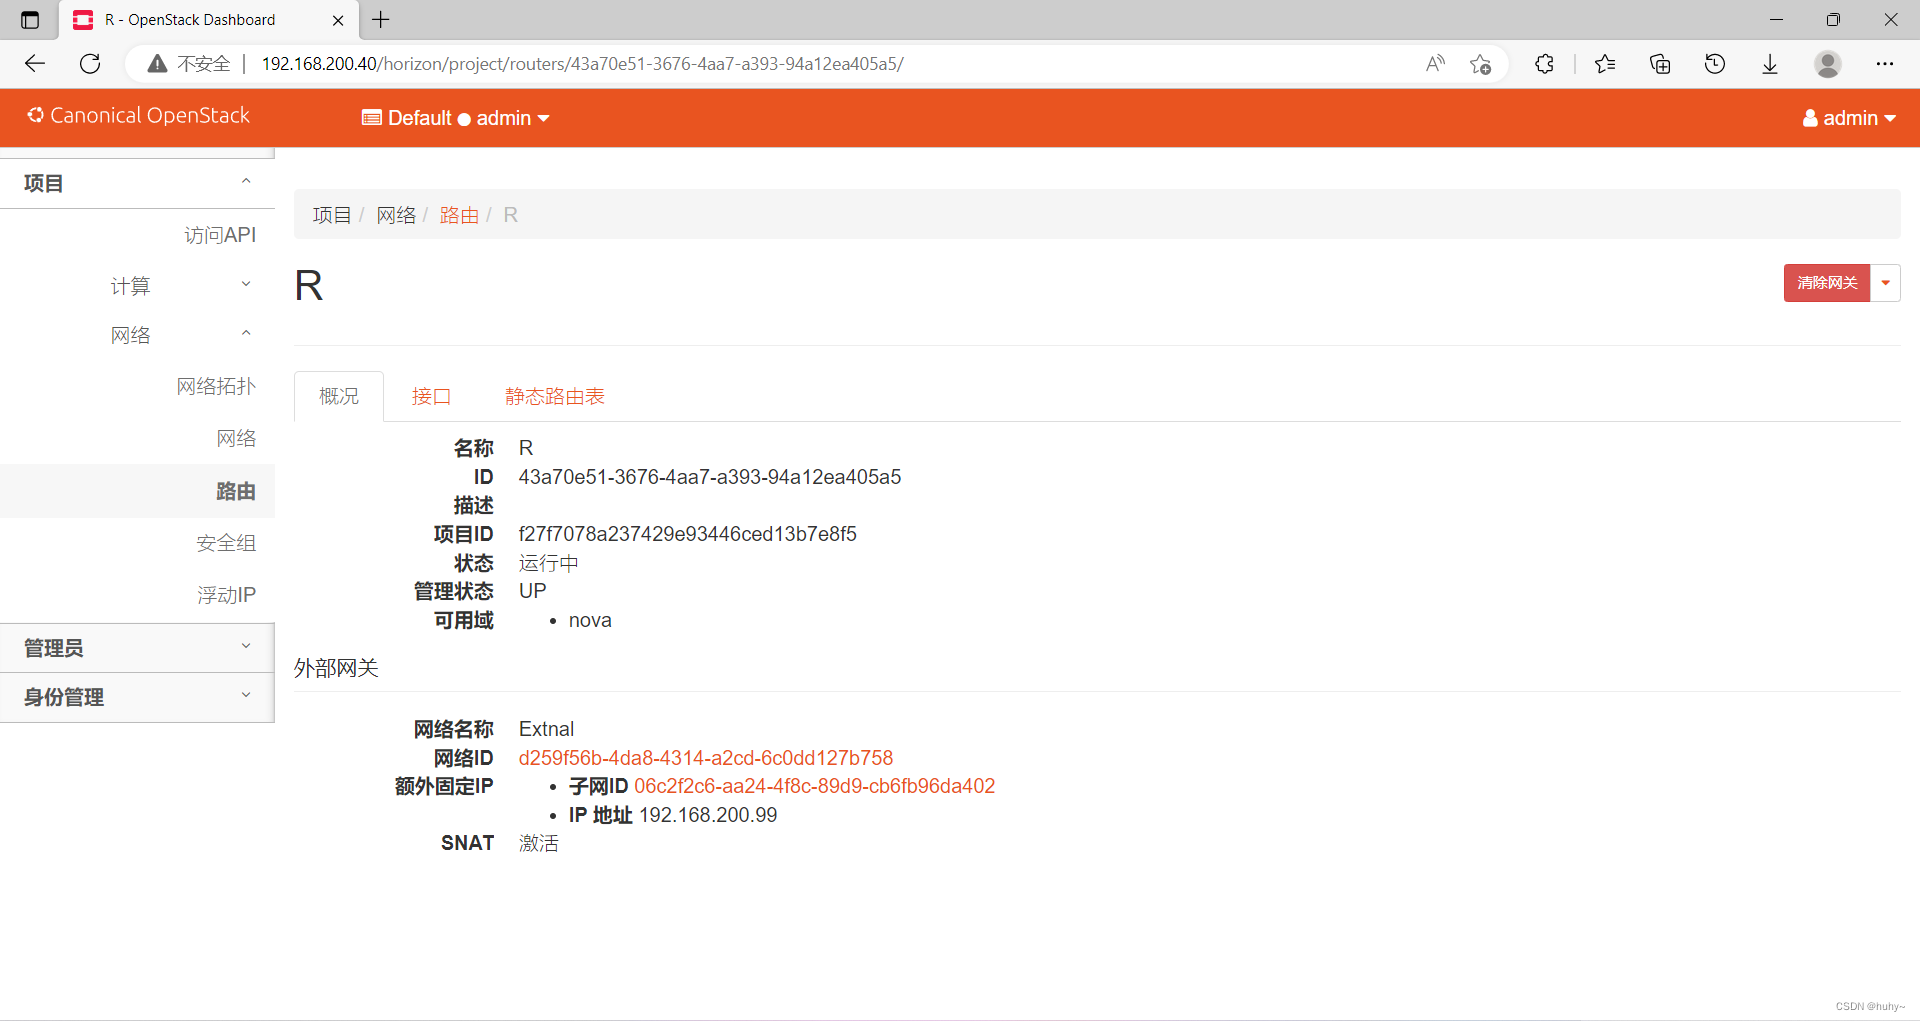Open 访问API in the sidebar
The height and width of the screenshot is (1021, 1920).
point(220,235)
